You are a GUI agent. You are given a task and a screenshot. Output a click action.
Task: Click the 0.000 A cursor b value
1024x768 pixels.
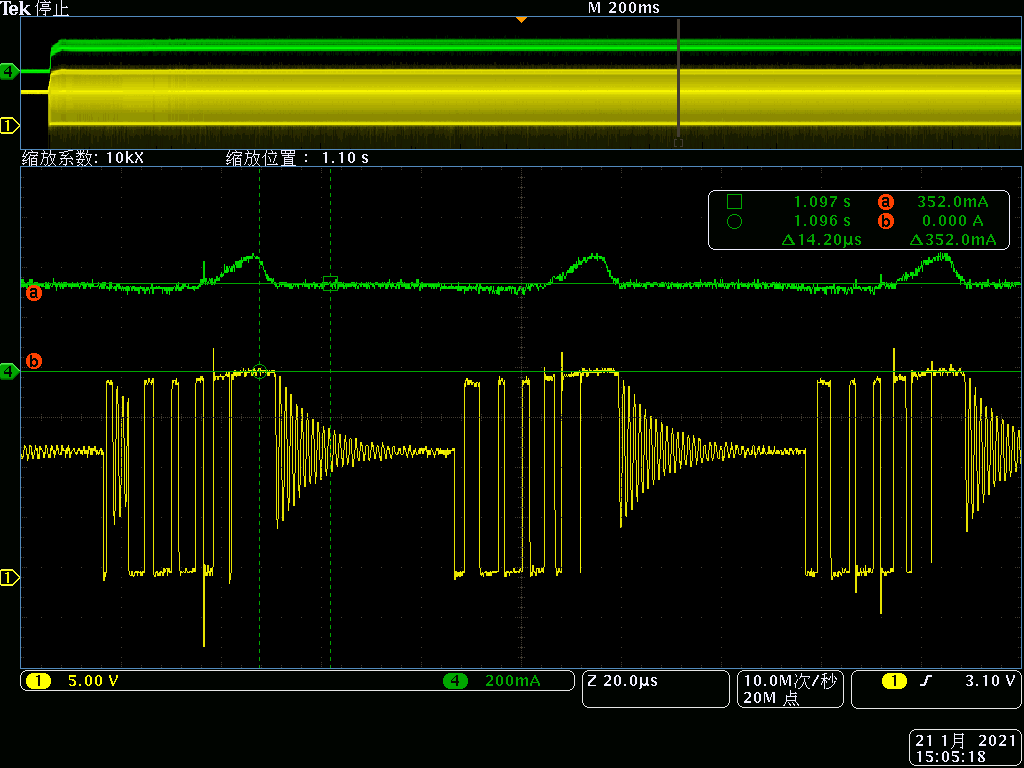click(953, 221)
